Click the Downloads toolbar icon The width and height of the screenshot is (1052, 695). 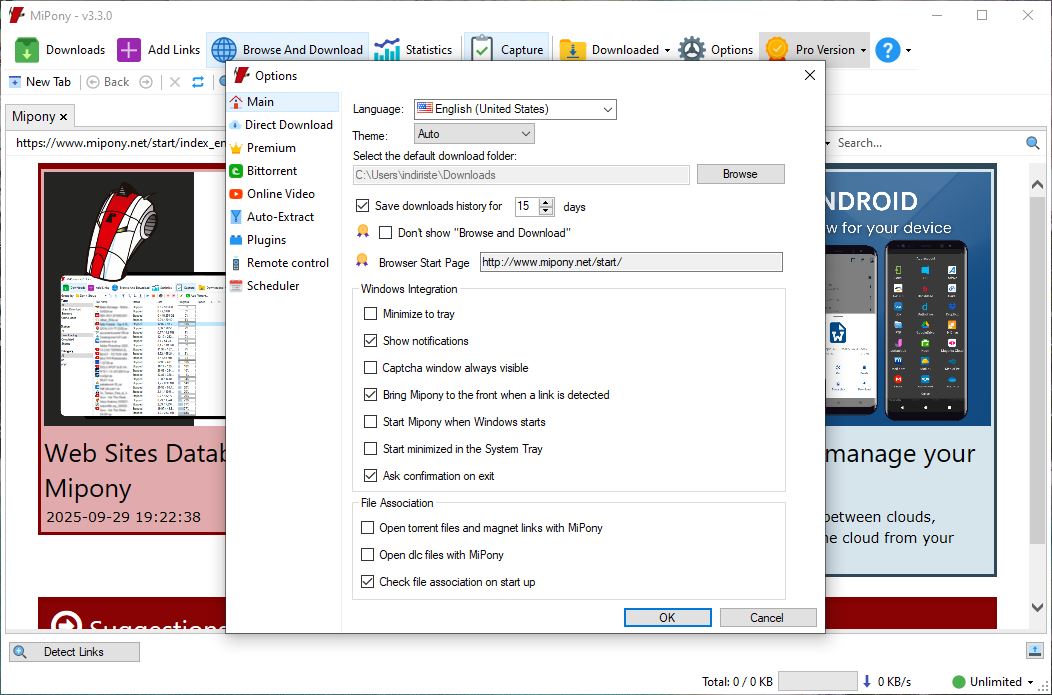28,50
